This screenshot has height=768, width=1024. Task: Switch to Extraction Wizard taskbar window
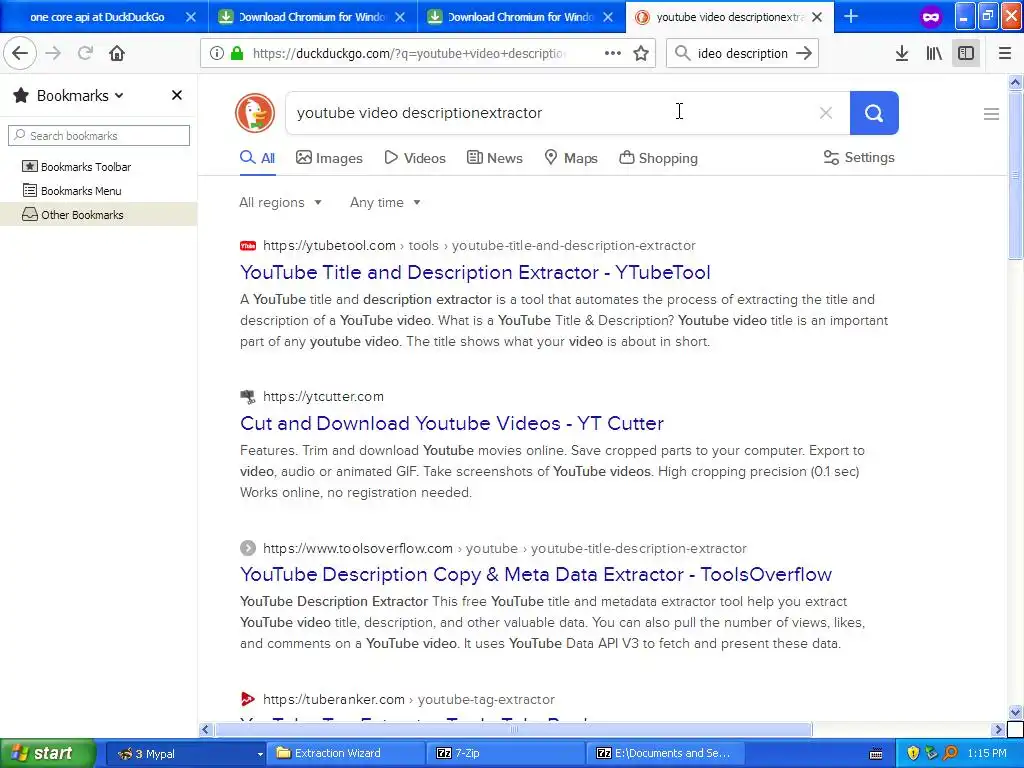(346, 754)
